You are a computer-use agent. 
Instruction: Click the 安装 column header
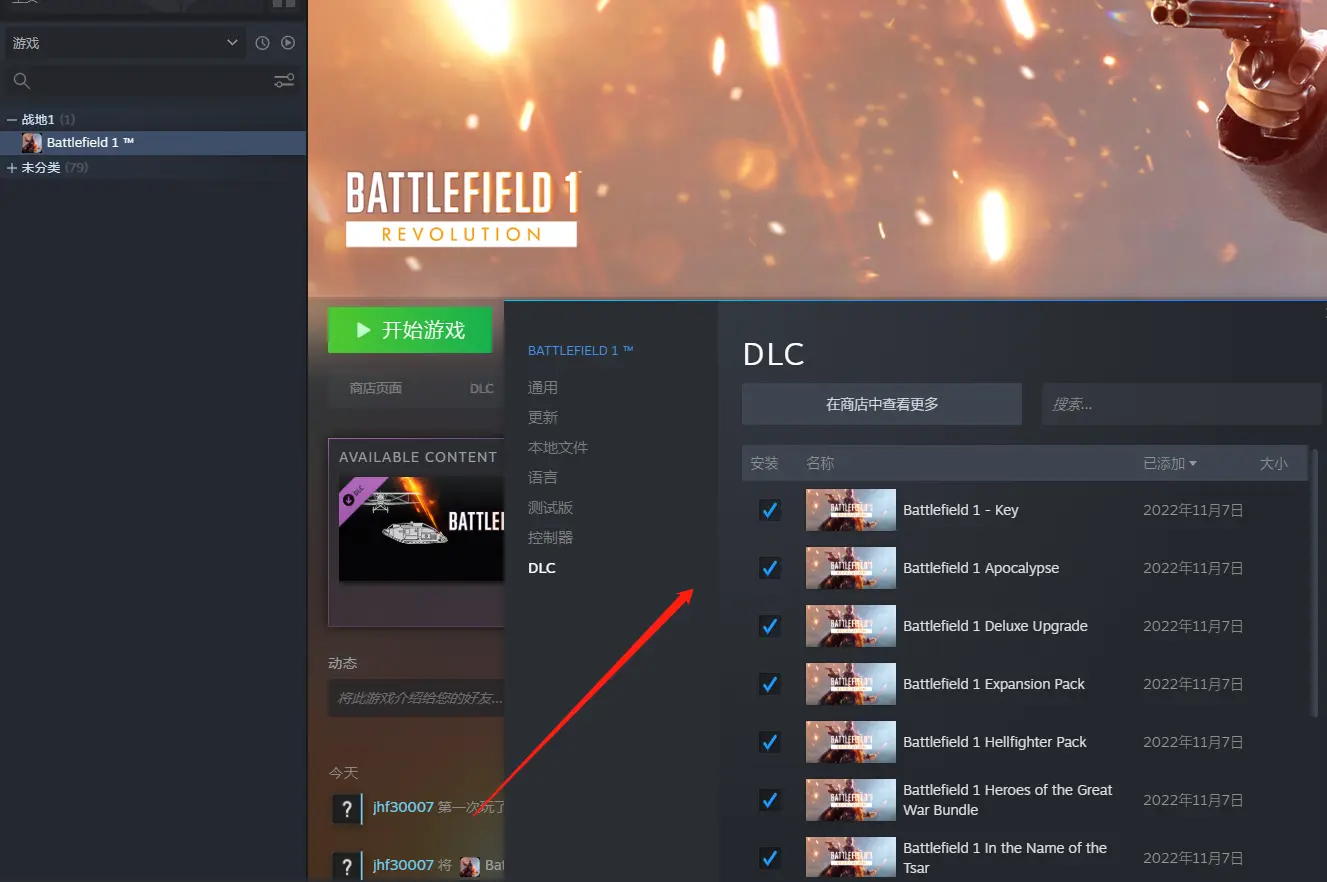[x=764, y=463]
